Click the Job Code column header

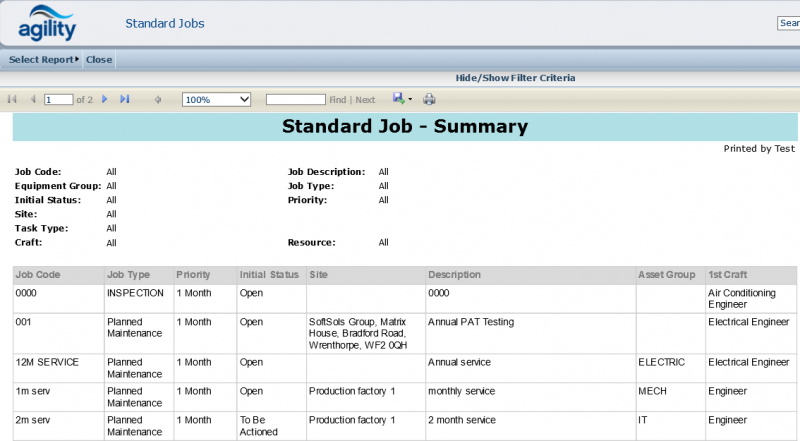coord(38,274)
